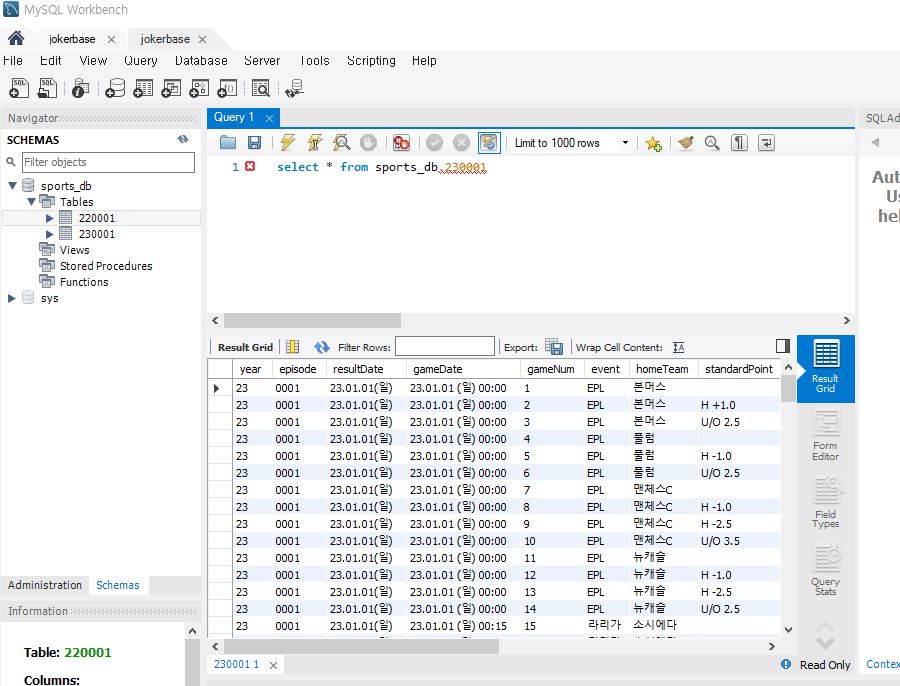Beautify the query with the broom icon
This screenshot has height=686, width=900.
pyautogui.click(x=685, y=142)
